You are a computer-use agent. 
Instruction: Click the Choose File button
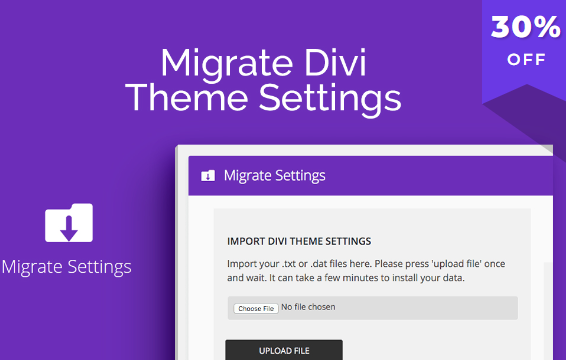tap(256, 308)
